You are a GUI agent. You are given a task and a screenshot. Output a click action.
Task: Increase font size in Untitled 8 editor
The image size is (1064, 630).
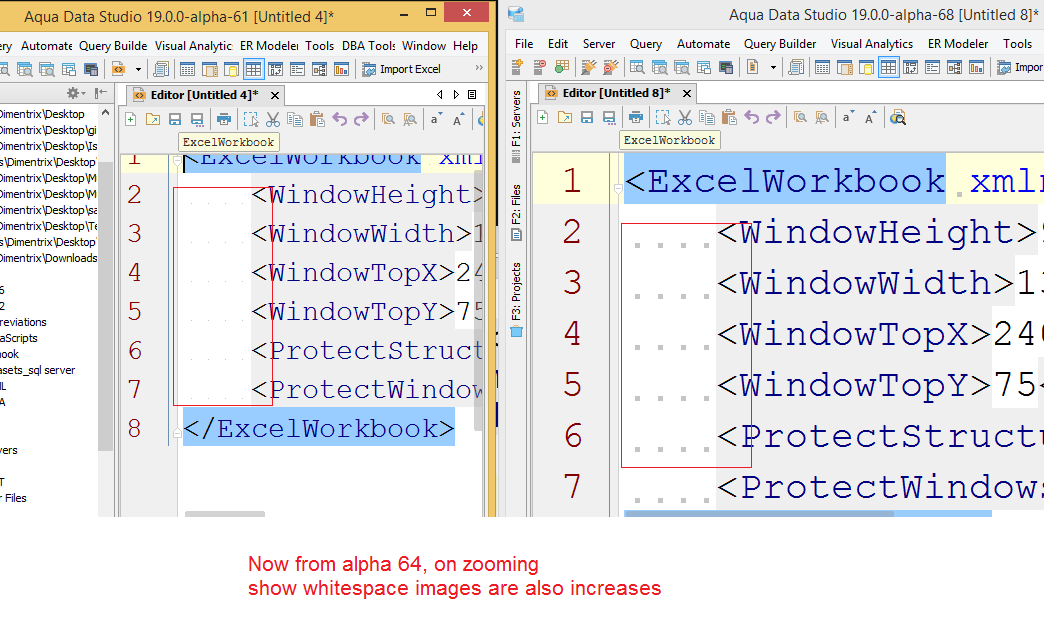870,118
